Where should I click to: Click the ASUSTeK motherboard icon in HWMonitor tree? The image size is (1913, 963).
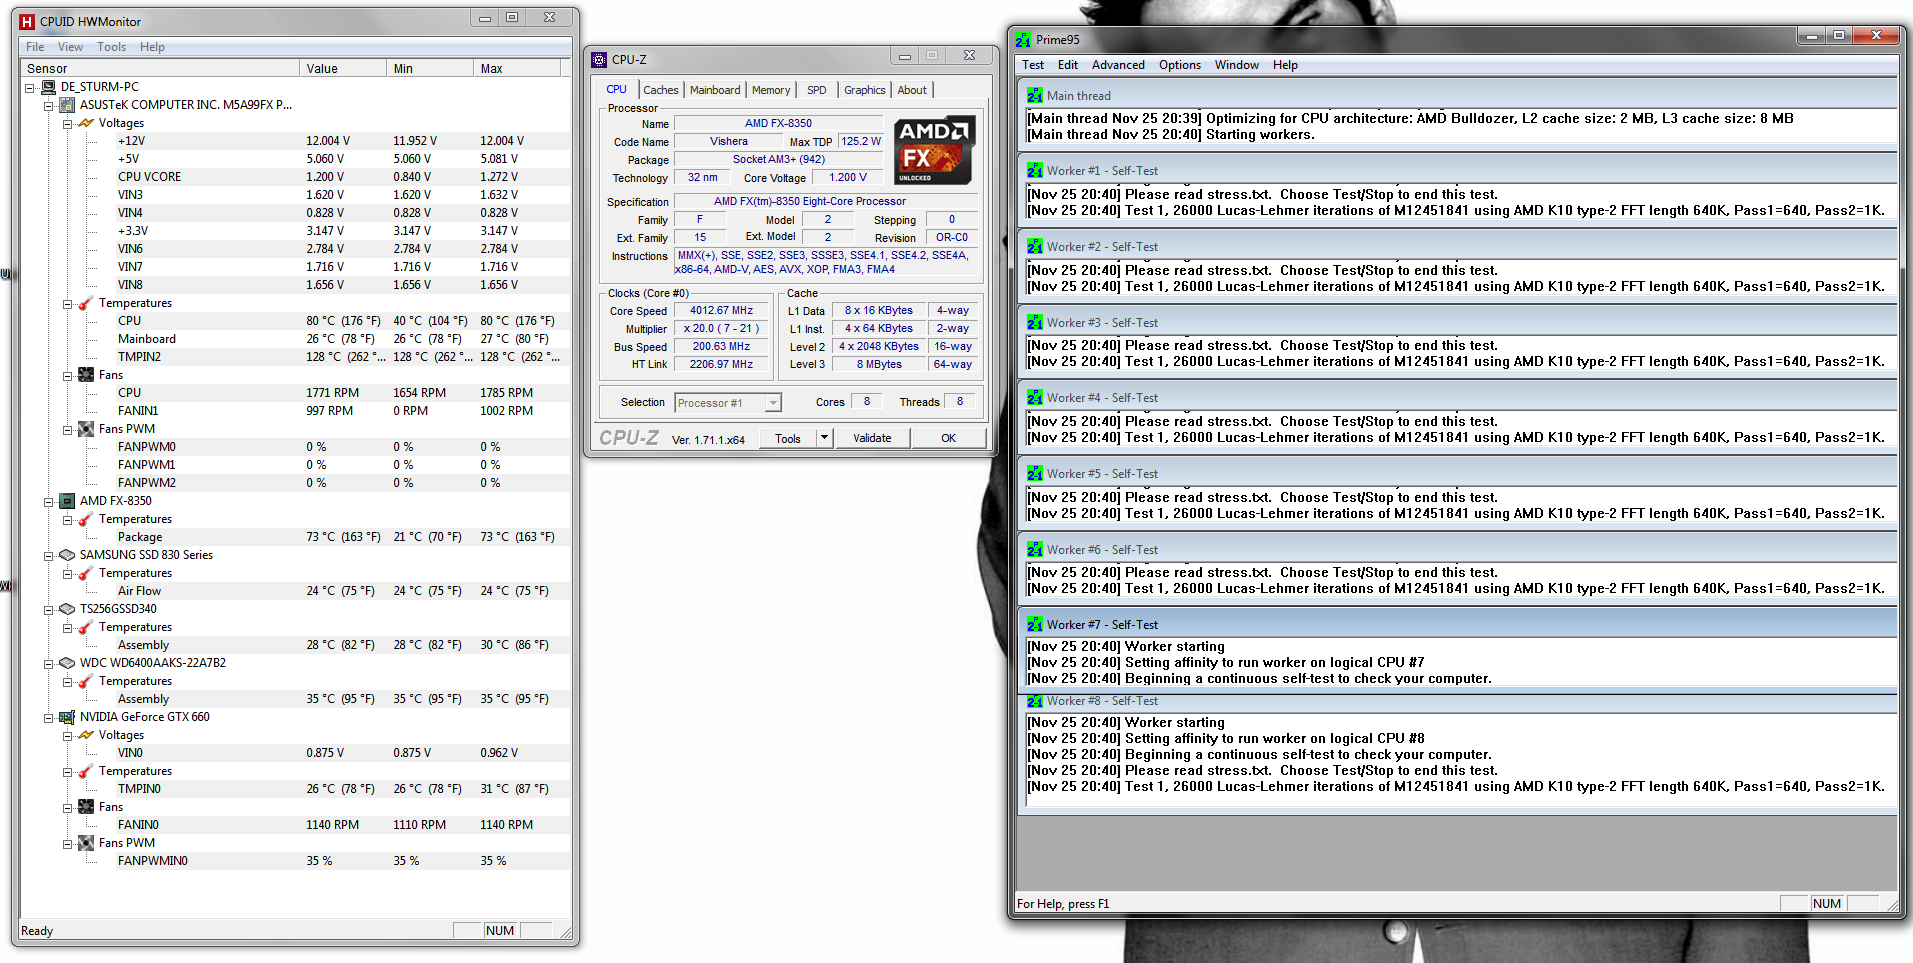click(67, 105)
